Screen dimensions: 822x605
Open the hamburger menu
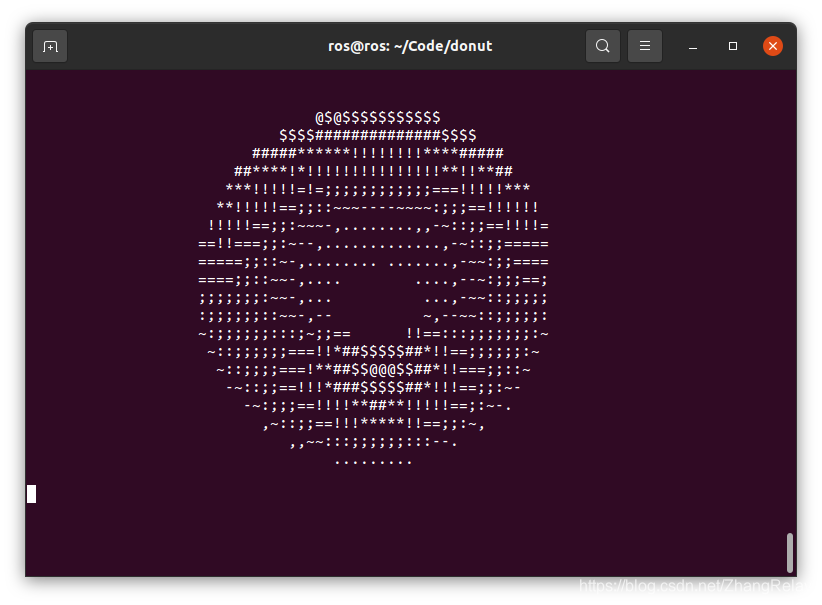pyautogui.click(x=645, y=46)
